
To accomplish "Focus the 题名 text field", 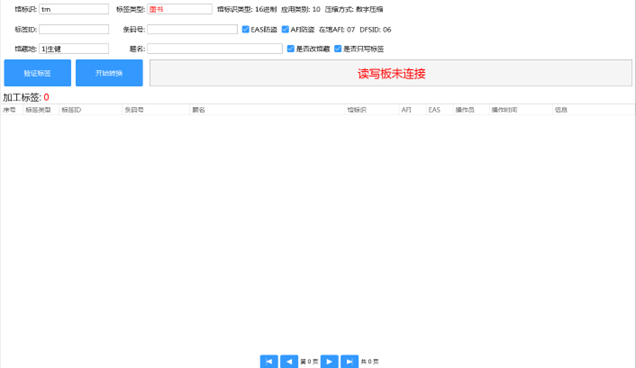I will tap(215, 49).
